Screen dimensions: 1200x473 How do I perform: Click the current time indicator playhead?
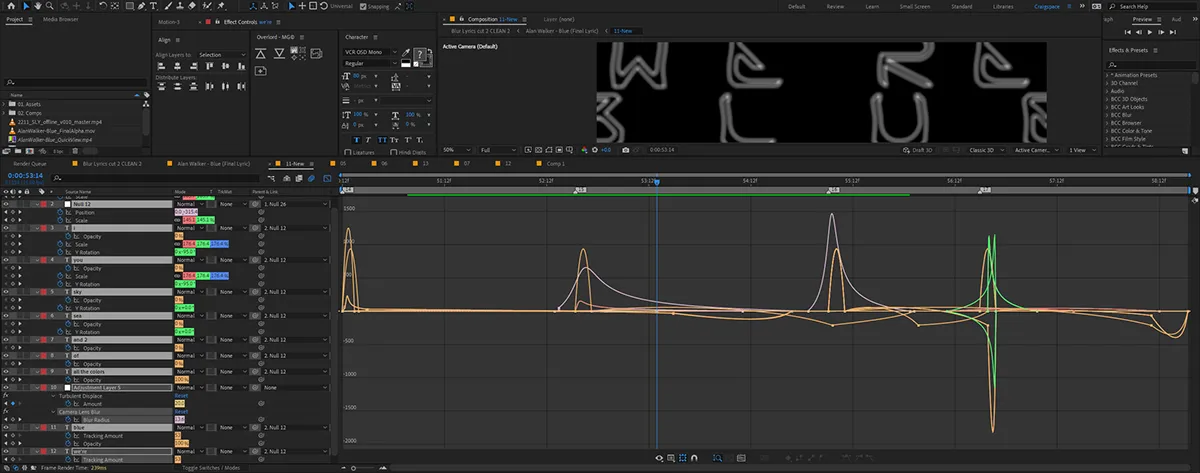pyautogui.click(x=657, y=182)
